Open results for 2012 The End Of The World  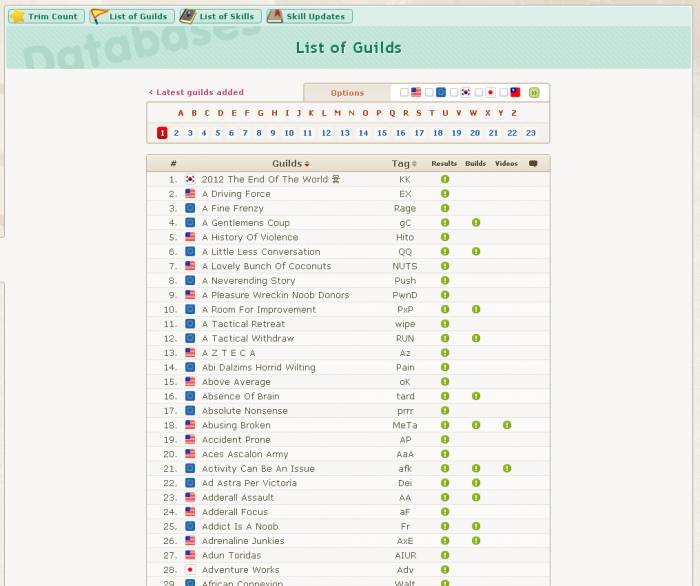click(445, 179)
